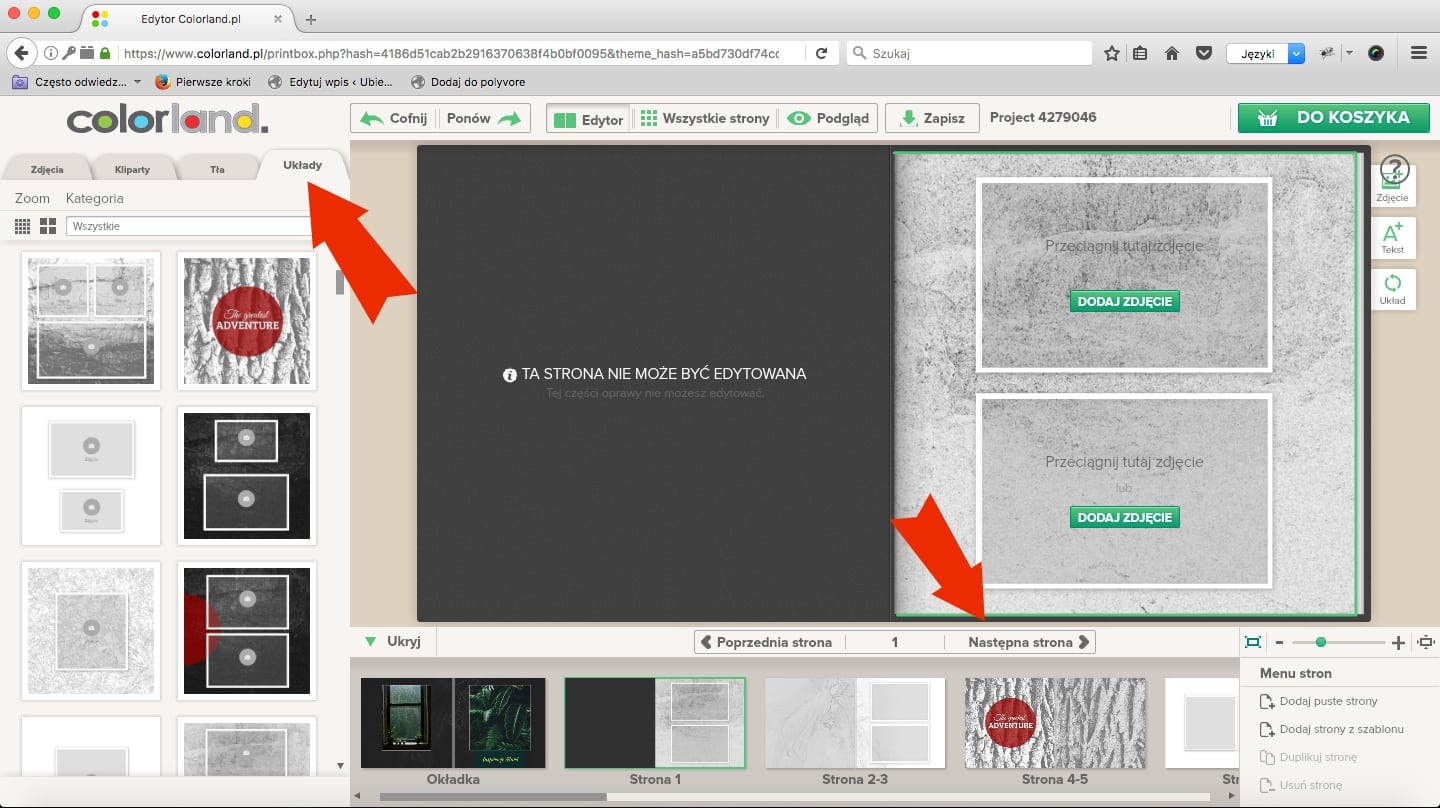Bookmark page with star icon
The height and width of the screenshot is (808, 1440).
click(1112, 53)
